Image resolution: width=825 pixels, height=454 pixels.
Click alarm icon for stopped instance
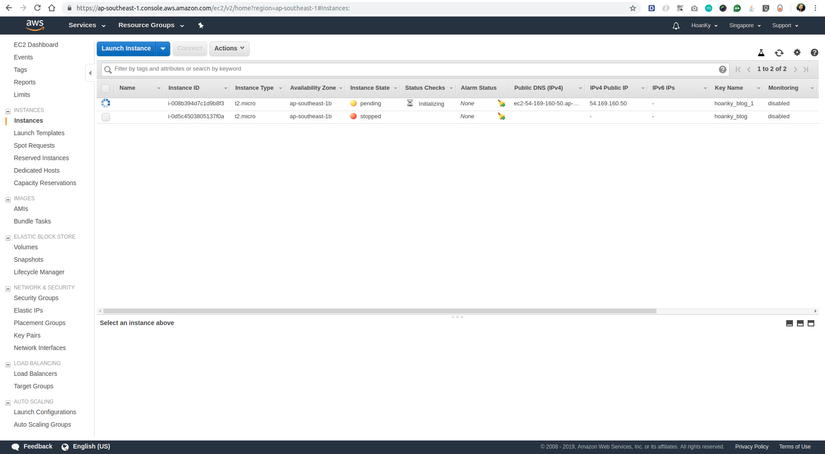click(501, 116)
